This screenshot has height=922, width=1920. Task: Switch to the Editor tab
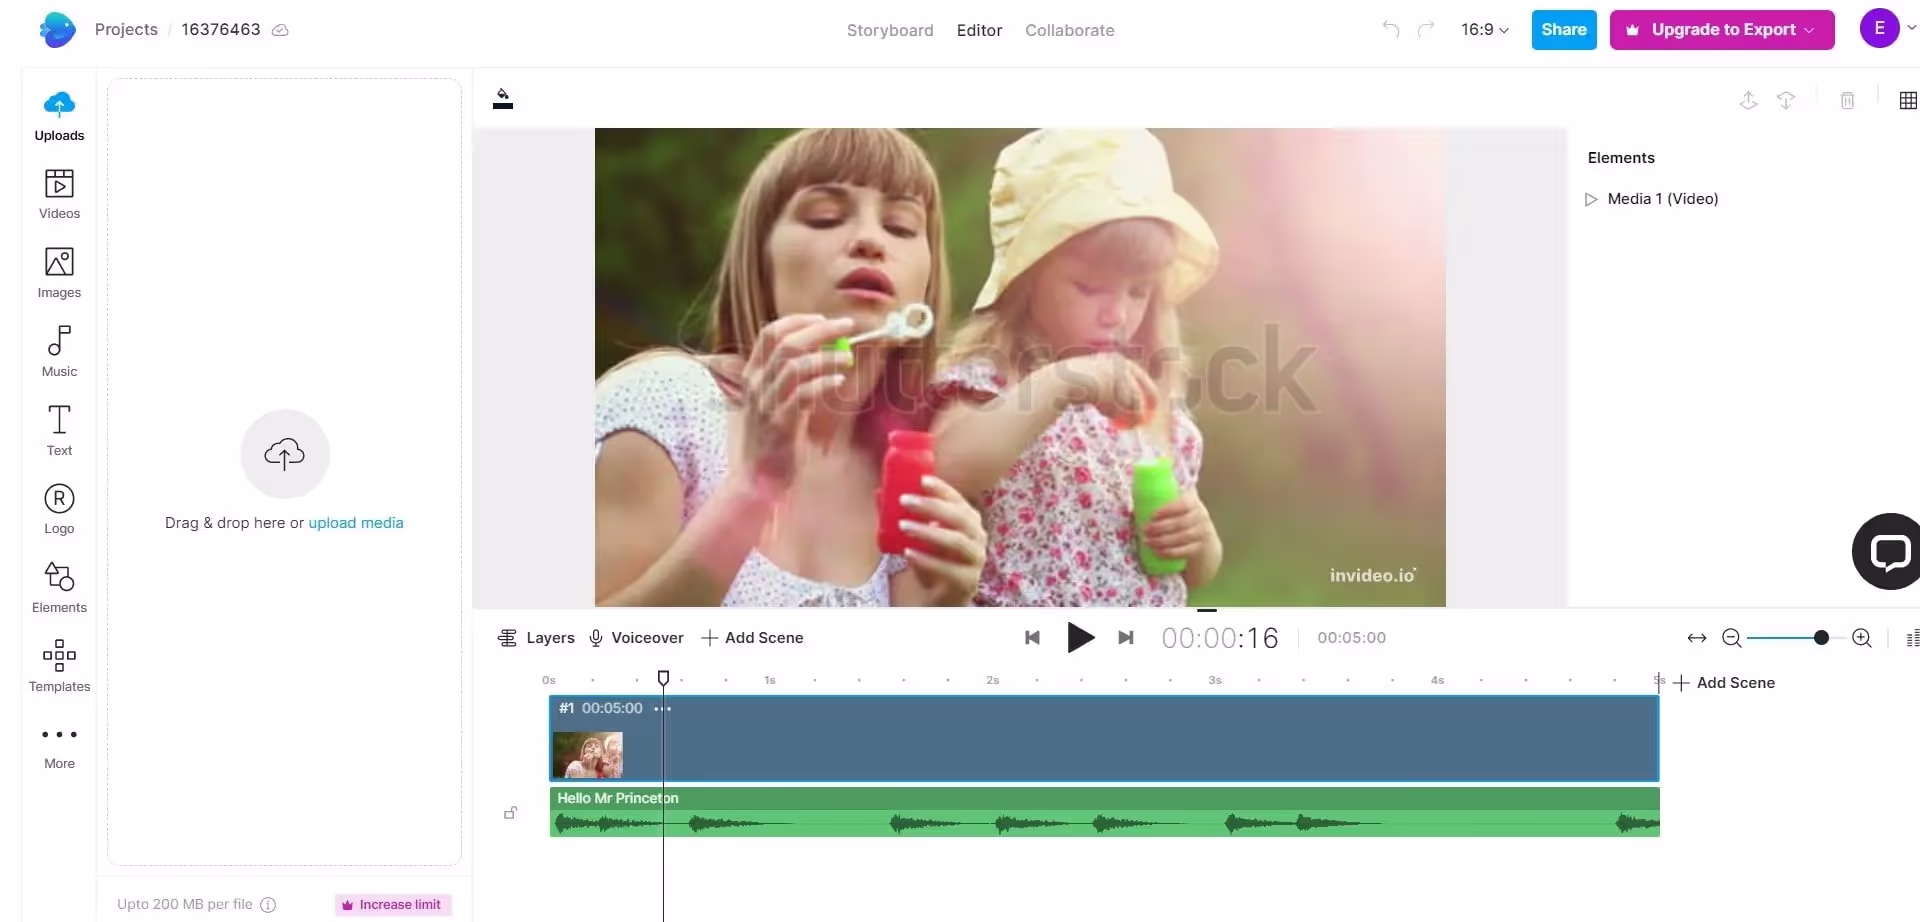pyautogui.click(x=979, y=30)
